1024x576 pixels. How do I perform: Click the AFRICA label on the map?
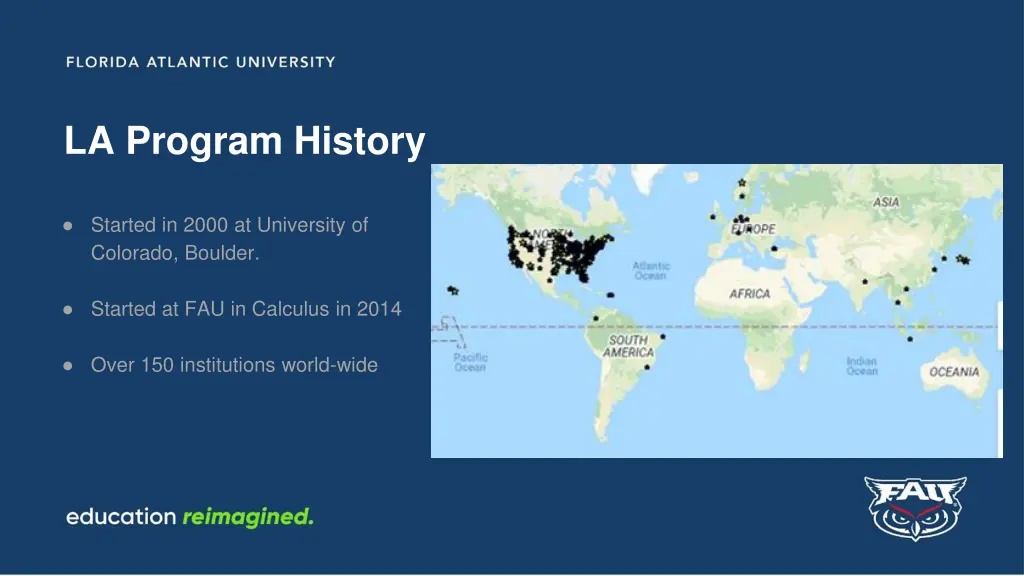click(x=749, y=294)
